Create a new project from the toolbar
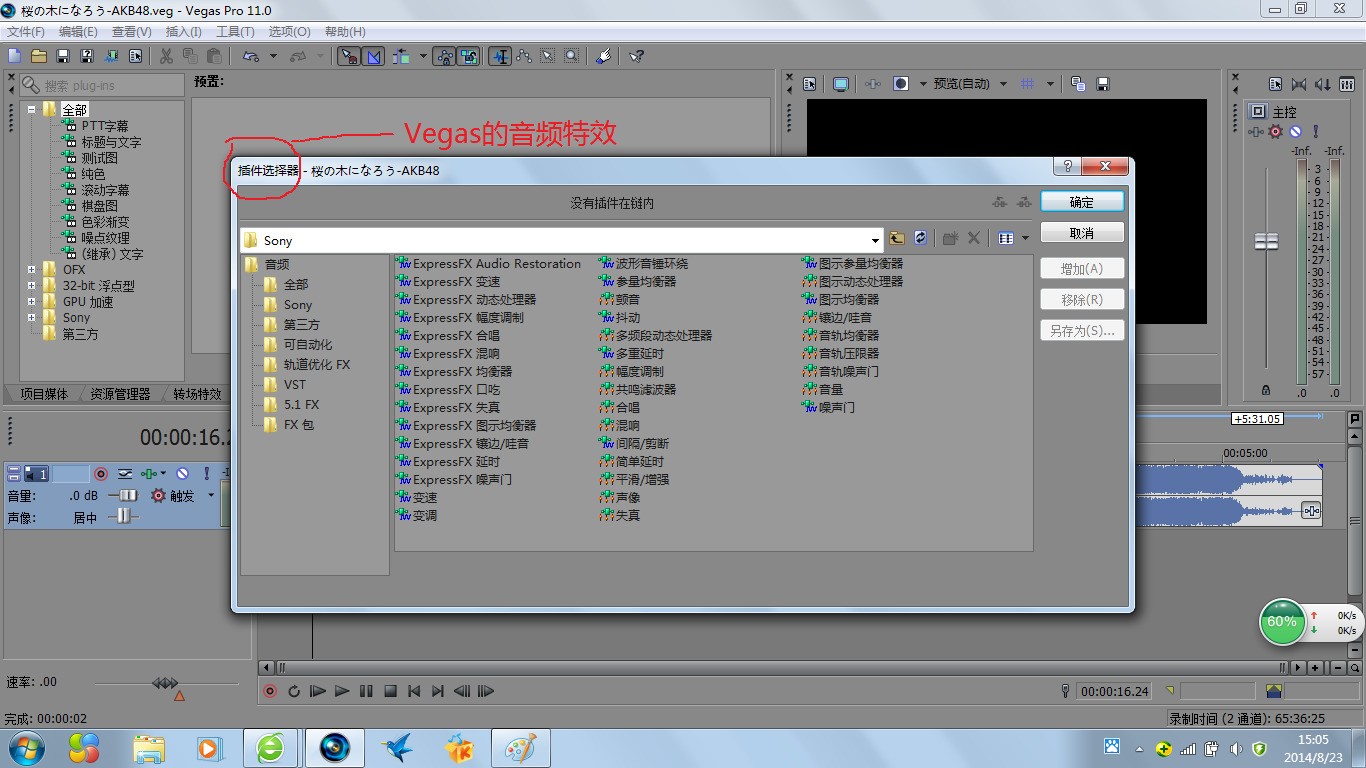 click(x=14, y=56)
